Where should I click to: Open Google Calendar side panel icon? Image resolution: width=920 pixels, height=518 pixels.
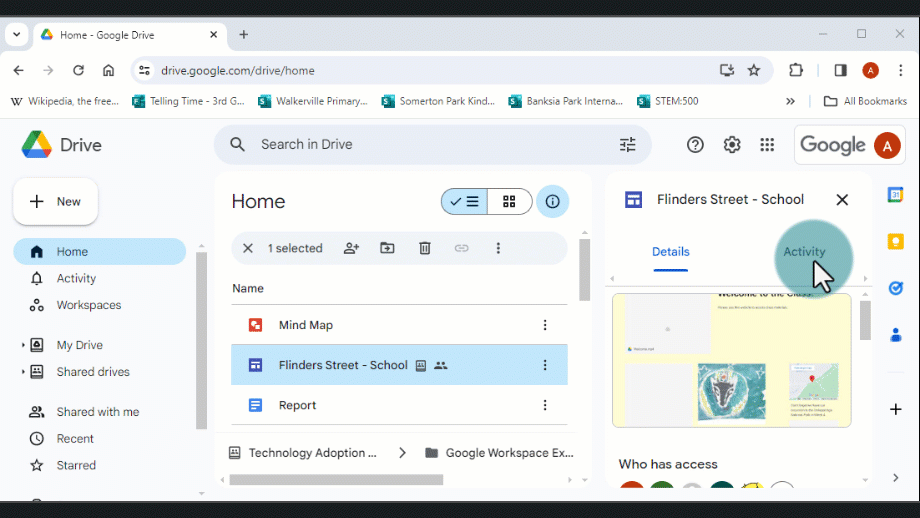pos(895,195)
